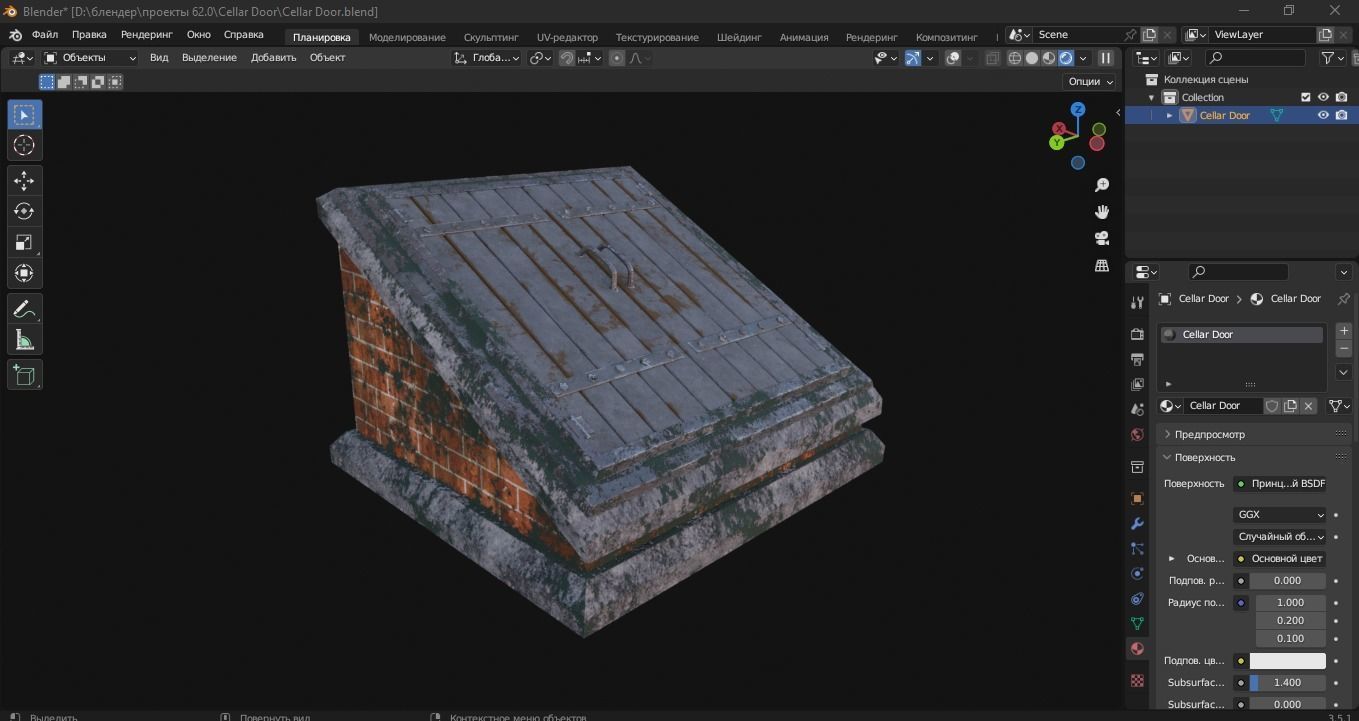Image resolution: width=1359 pixels, height=721 pixels.
Task: Open the Output properties tab
Action: [1137, 359]
